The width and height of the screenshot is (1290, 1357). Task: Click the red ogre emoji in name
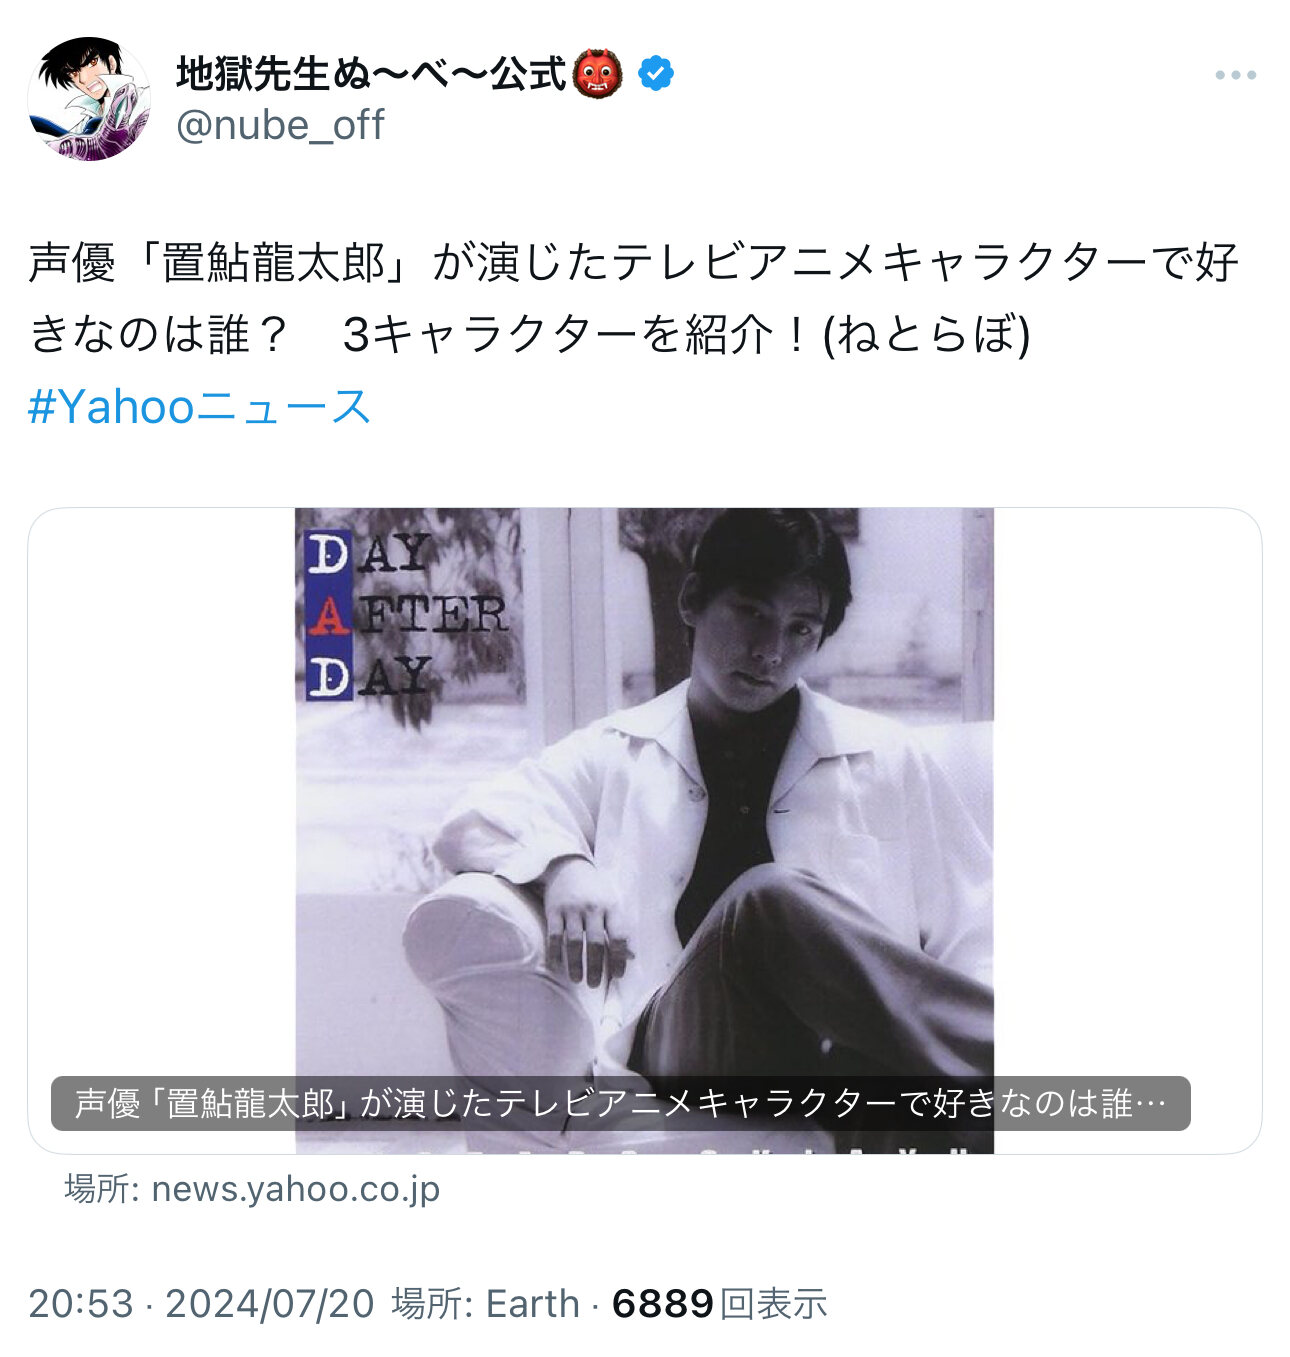point(598,74)
